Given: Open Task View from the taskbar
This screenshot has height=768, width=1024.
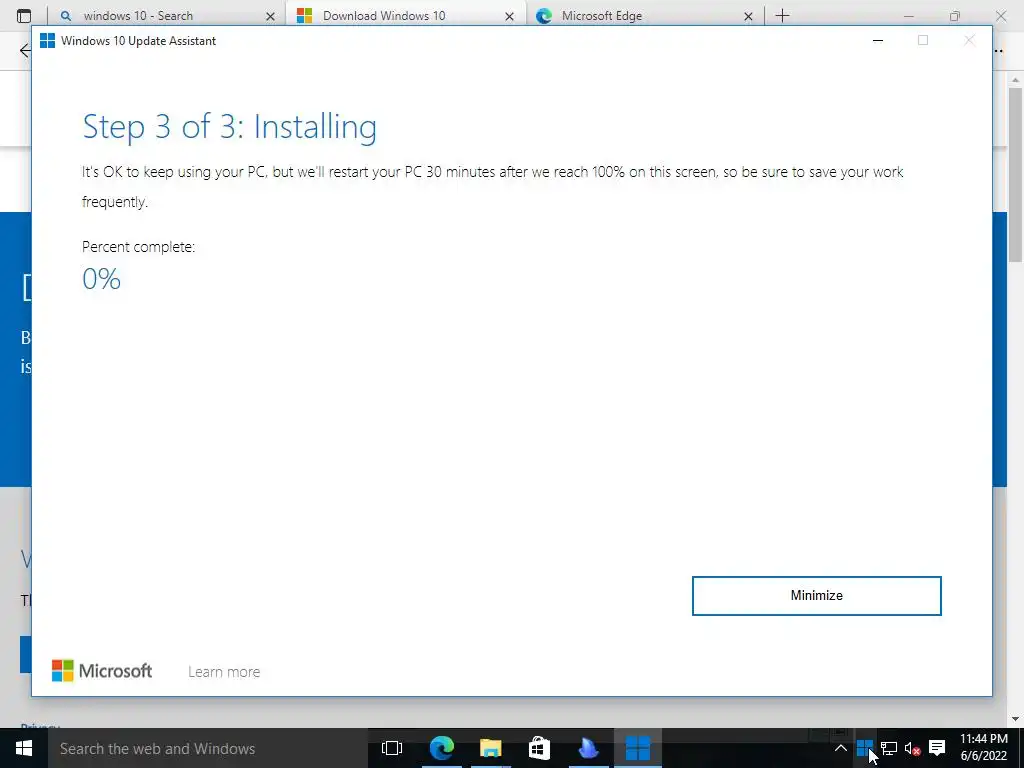Looking at the screenshot, I should [392, 748].
